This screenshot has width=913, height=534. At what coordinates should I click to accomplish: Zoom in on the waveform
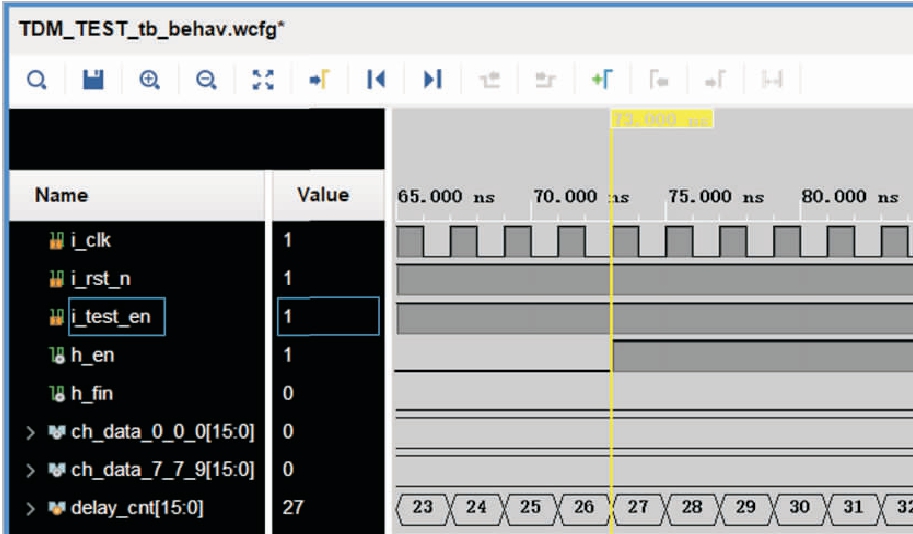(150, 79)
